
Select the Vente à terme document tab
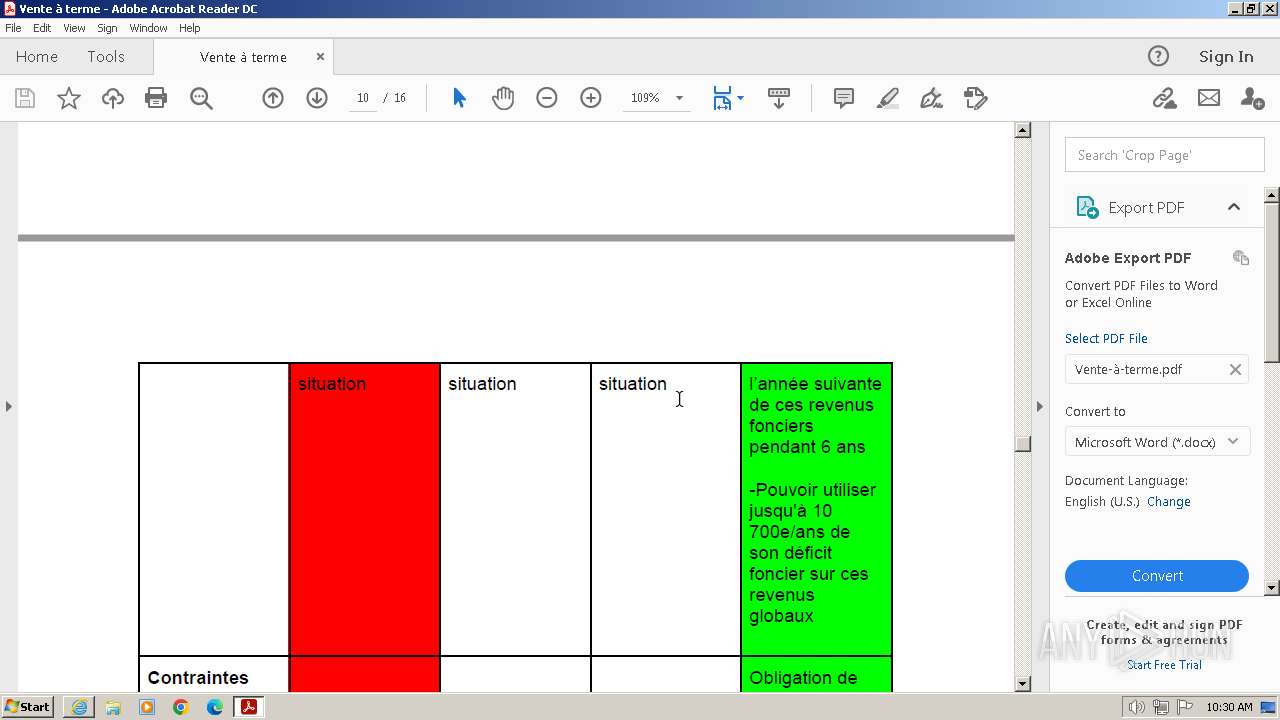[243, 57]
